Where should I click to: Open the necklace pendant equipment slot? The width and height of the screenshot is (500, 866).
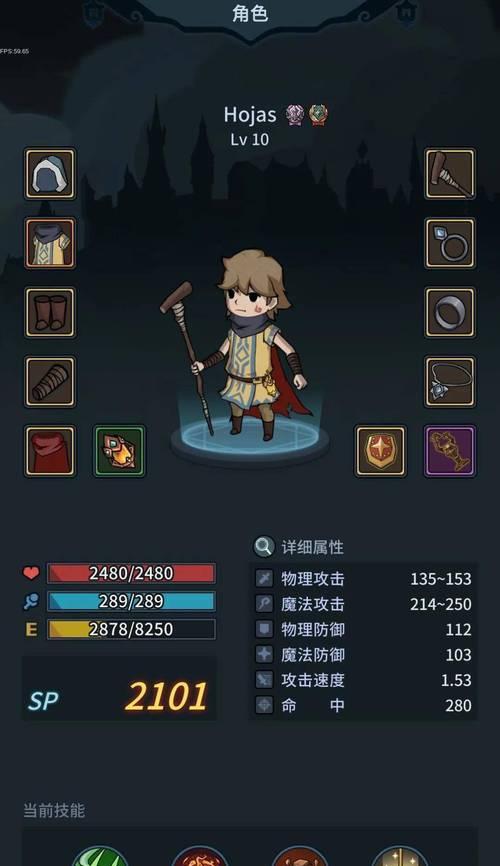[450, 382]
